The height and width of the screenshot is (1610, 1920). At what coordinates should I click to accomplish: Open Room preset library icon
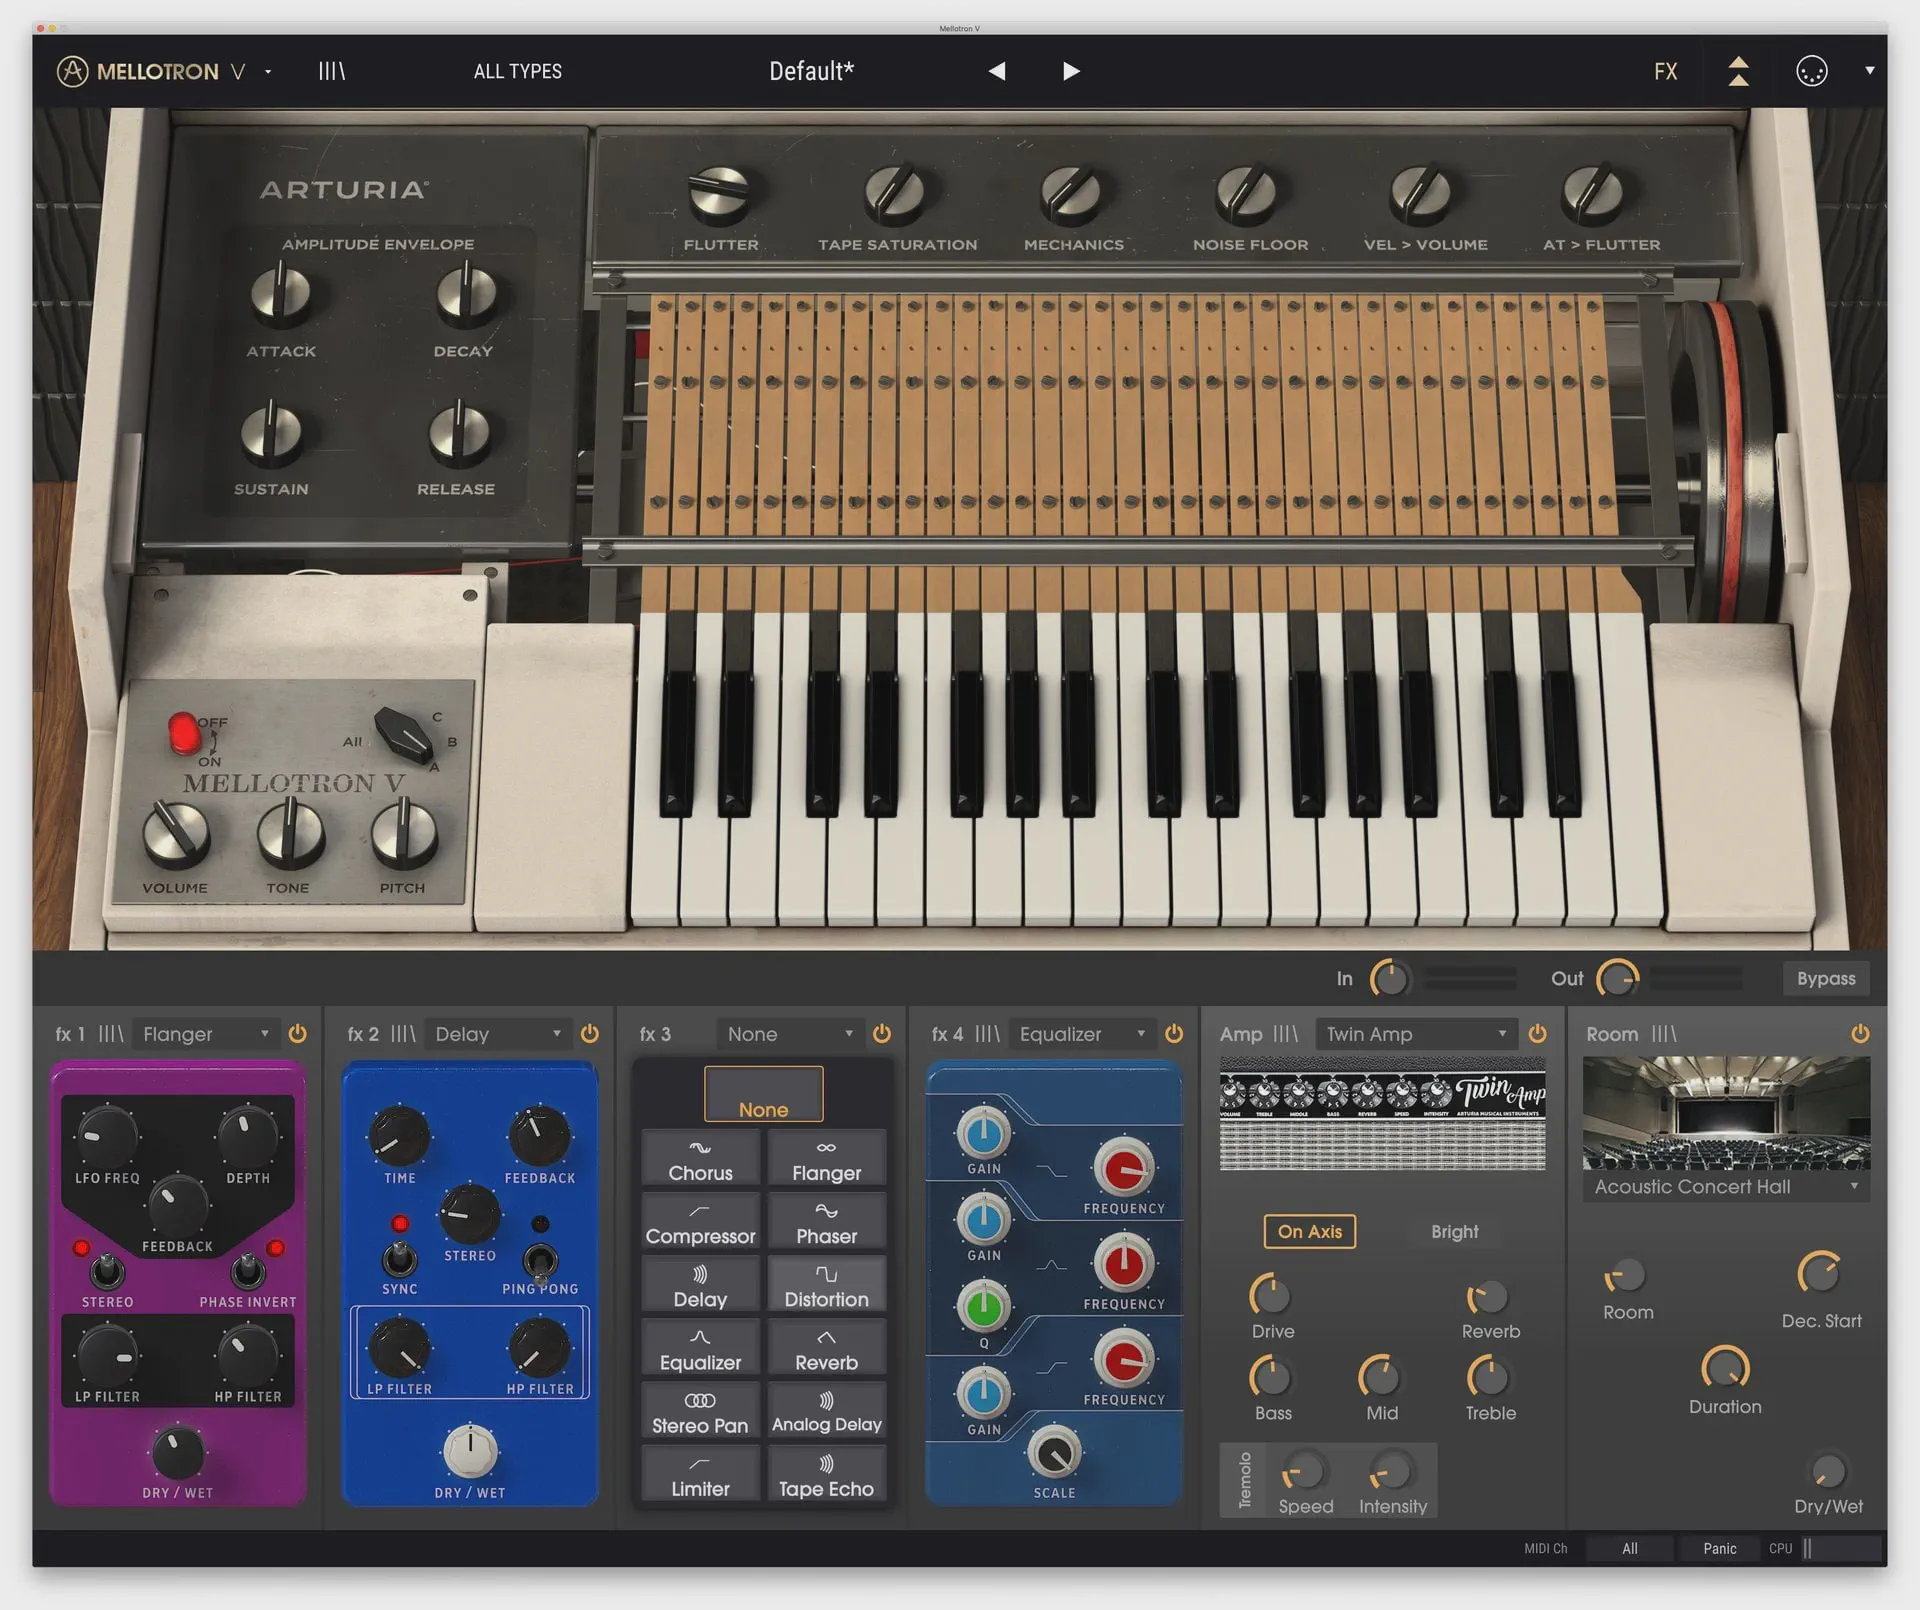pos(1663,1034)
